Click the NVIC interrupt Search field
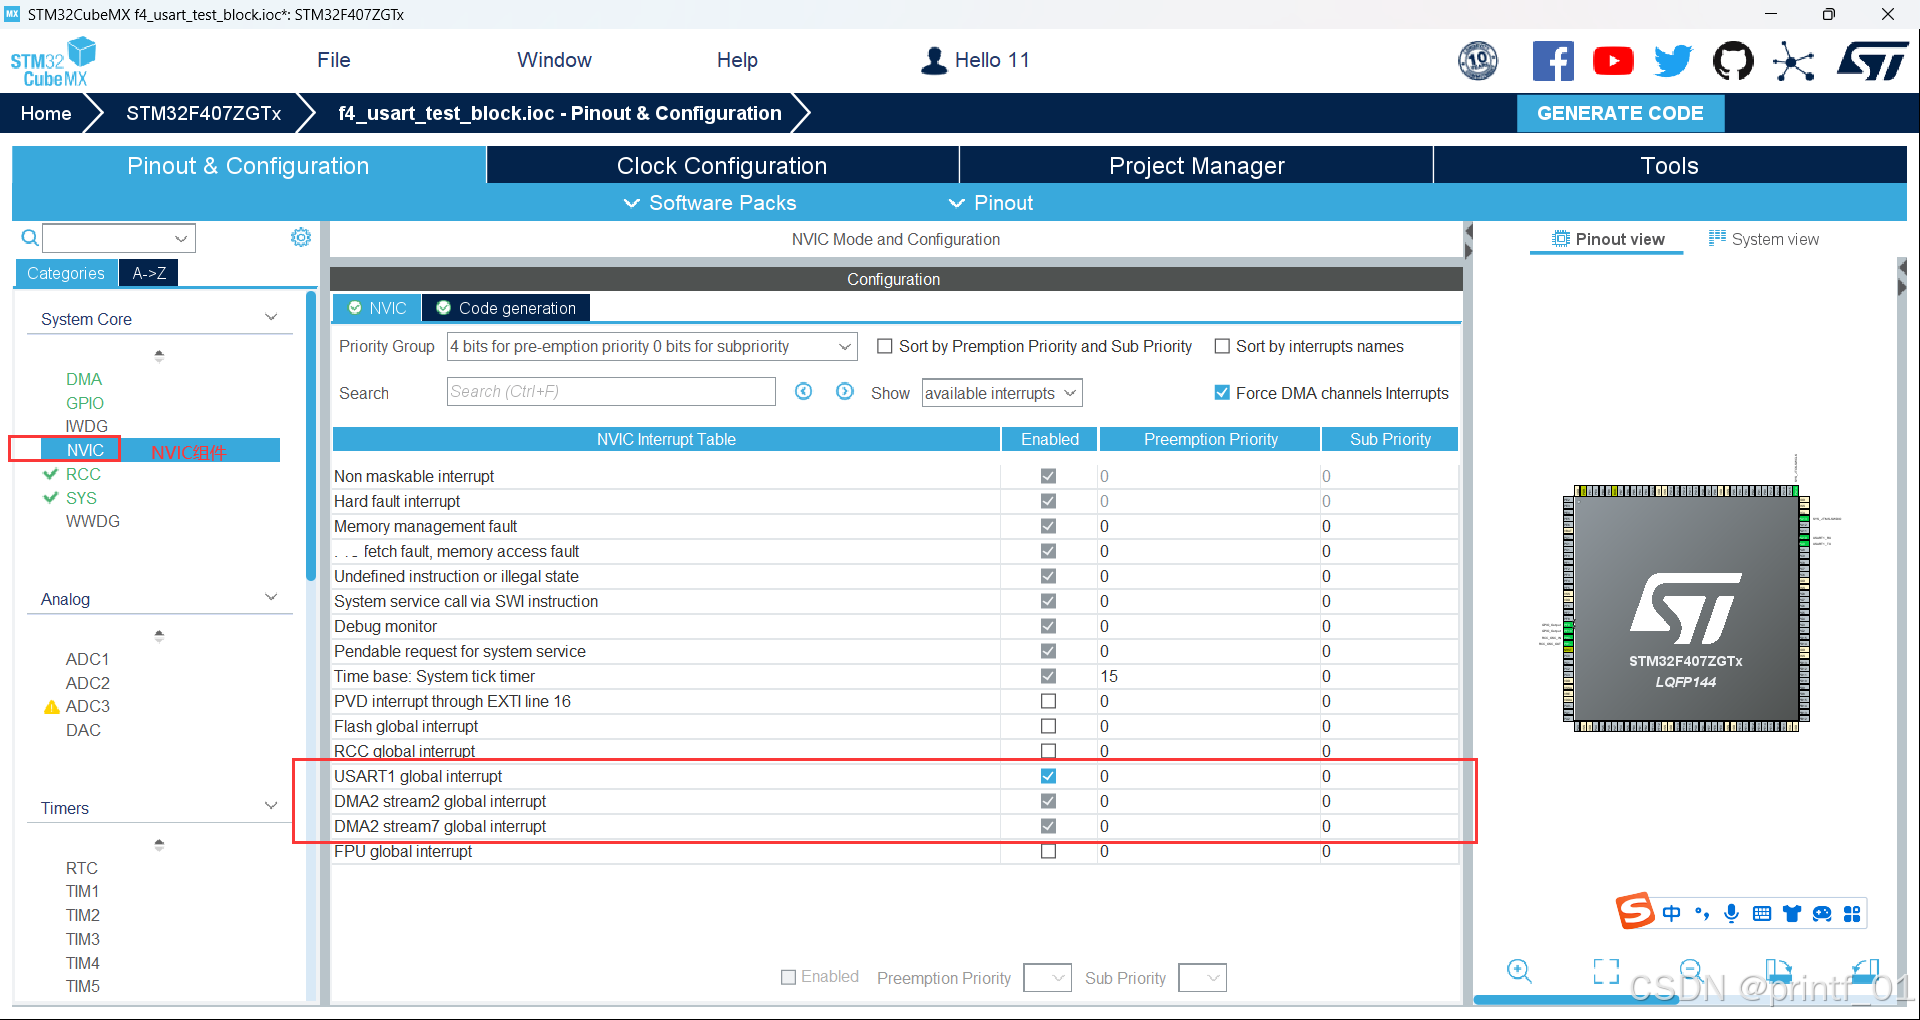1920x1020 pixels. click(611, 391)
